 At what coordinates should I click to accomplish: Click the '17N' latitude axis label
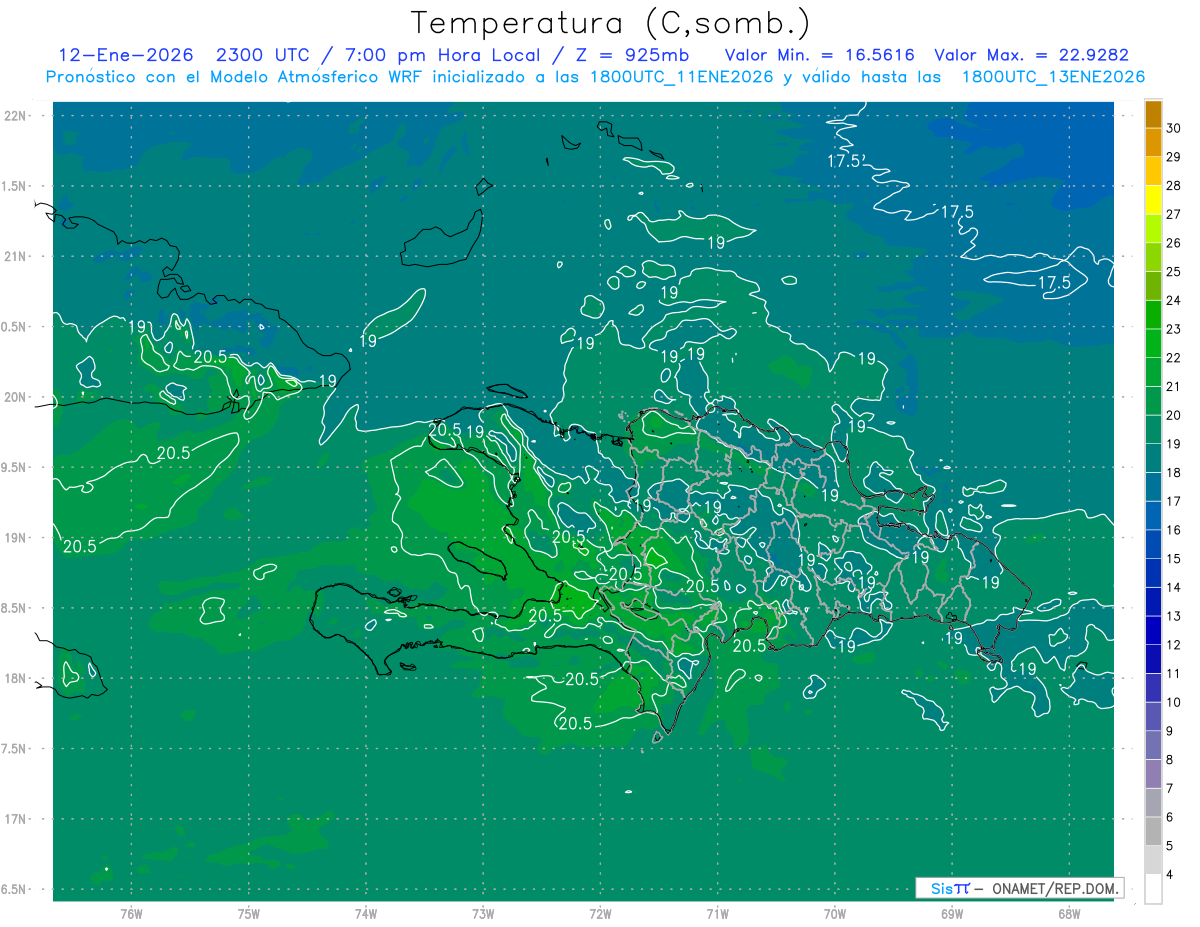pos(15,819)
